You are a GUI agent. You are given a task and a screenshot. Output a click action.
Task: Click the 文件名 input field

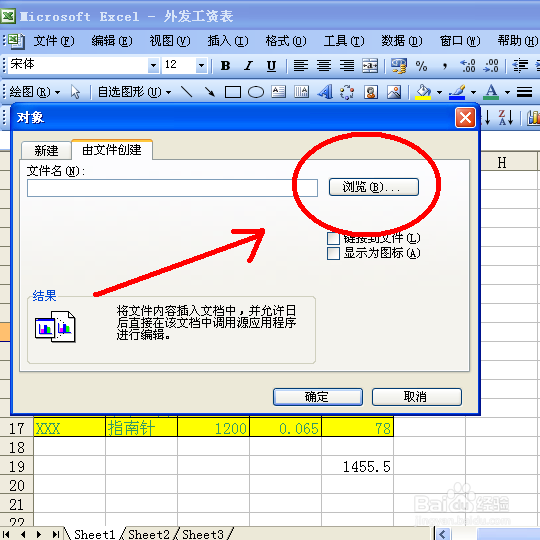click(172, 188)
